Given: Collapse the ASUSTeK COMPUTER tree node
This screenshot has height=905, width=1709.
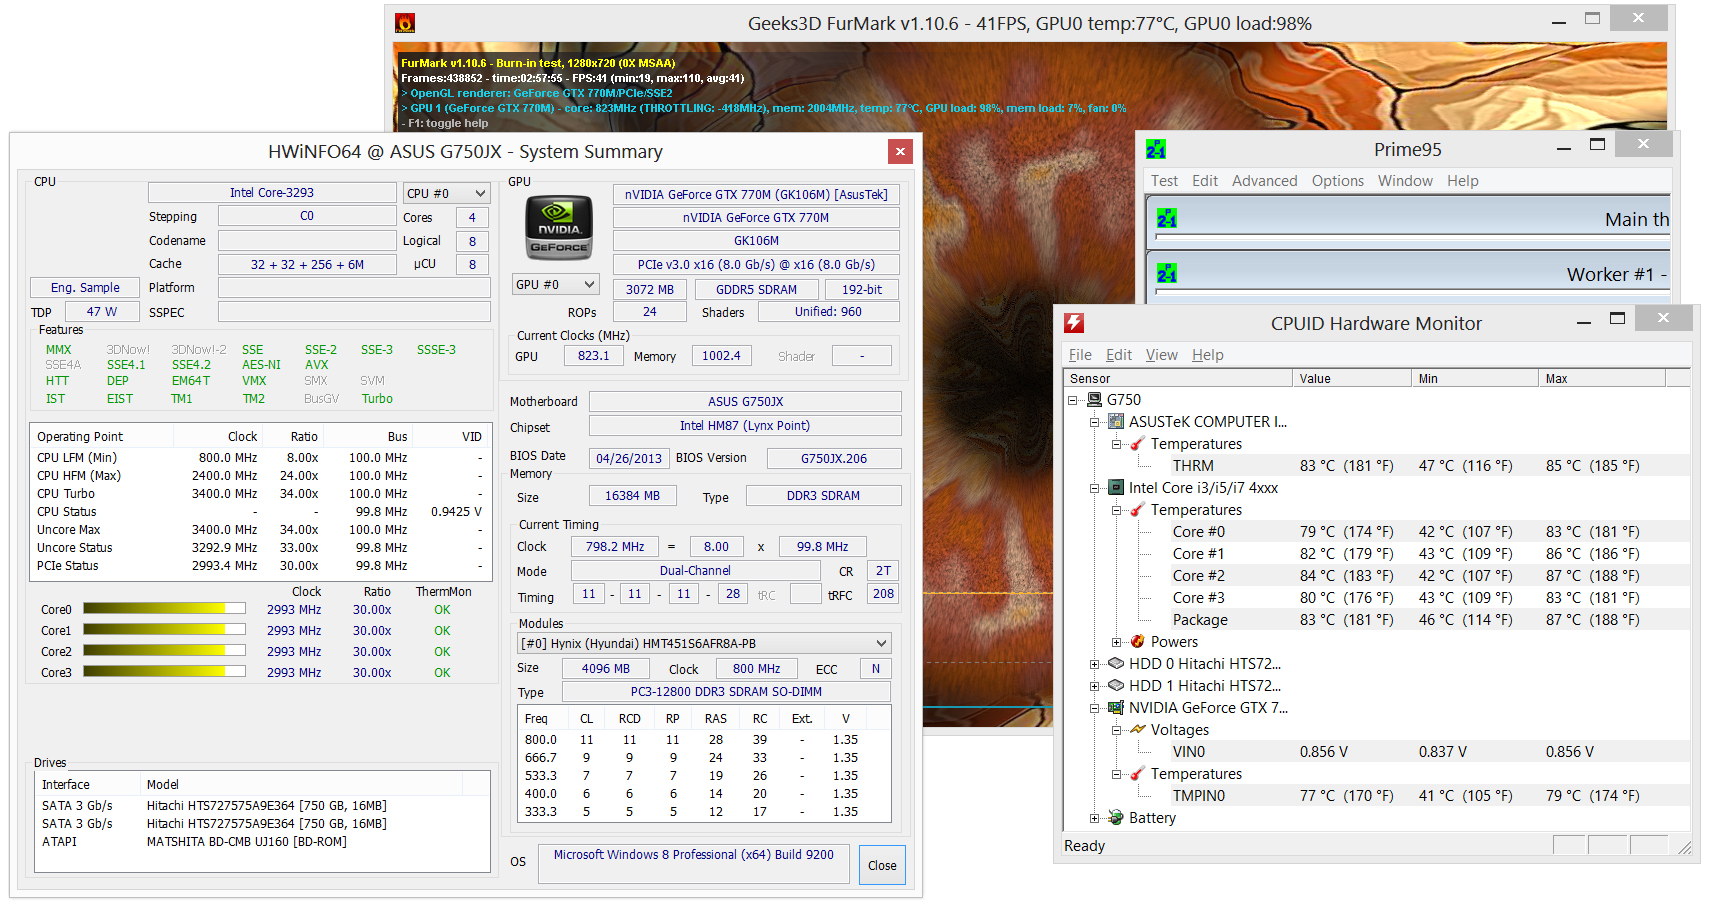Looking at the screenshot, I should [x=1095, y=422].
